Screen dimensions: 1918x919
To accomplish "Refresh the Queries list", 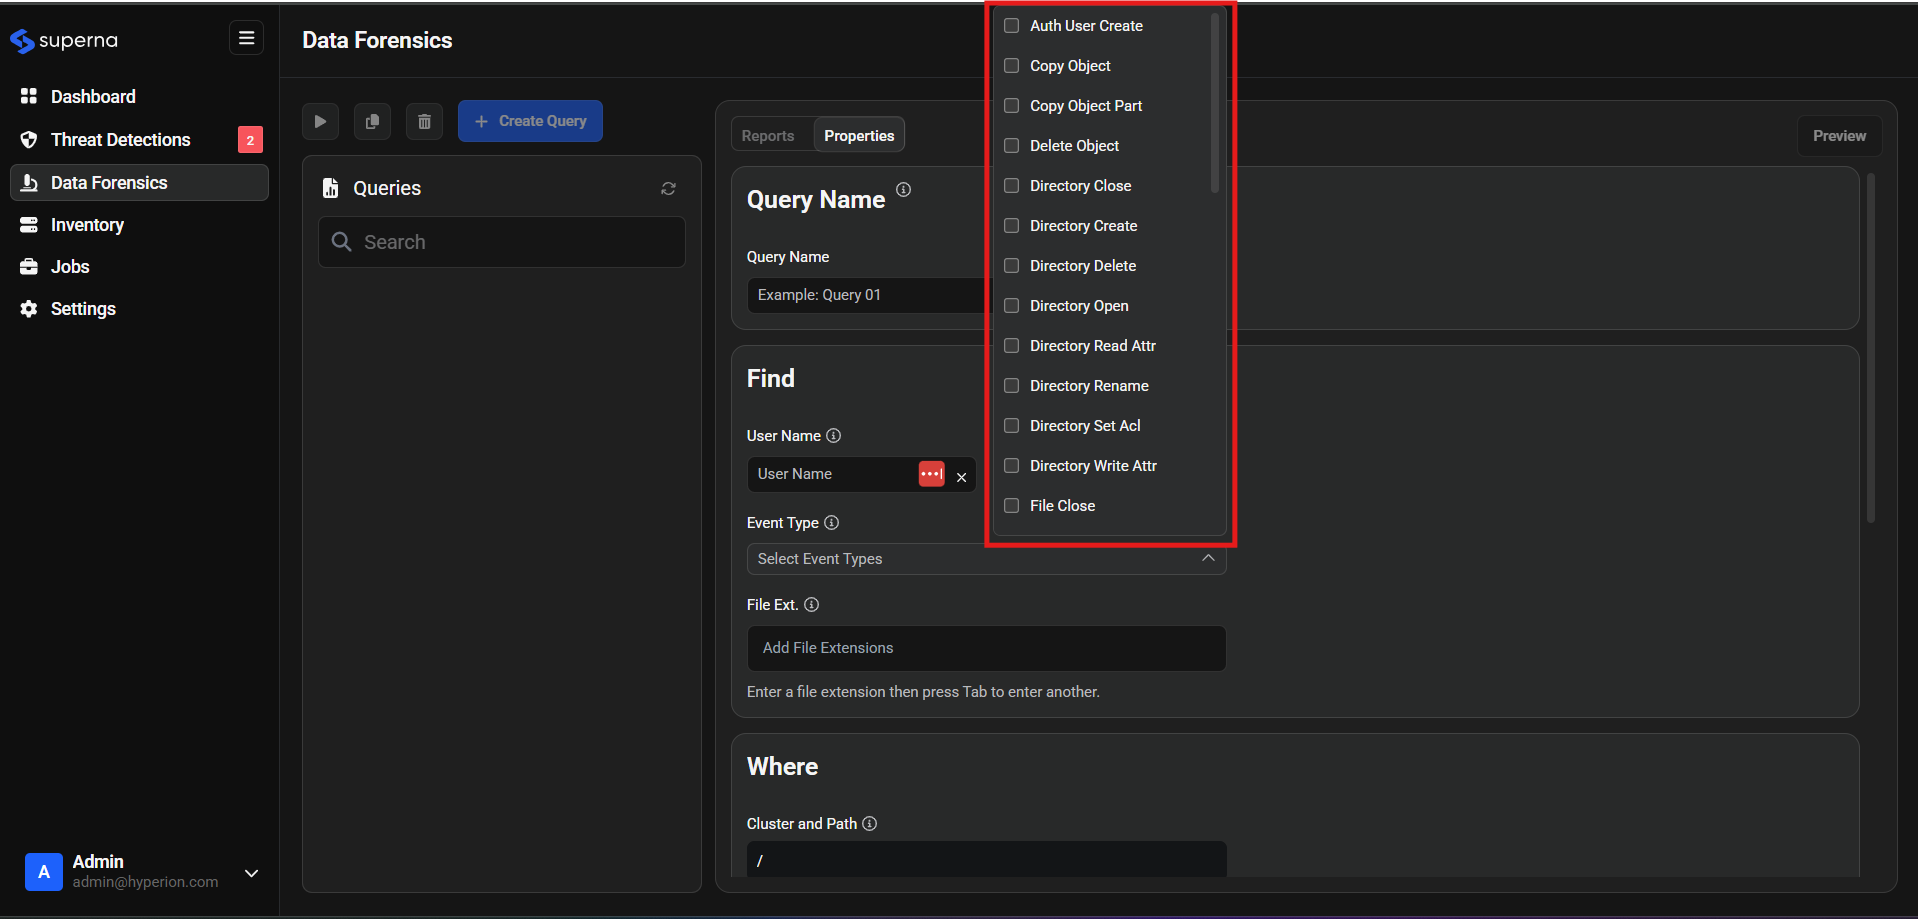I will tap(668, 188).
